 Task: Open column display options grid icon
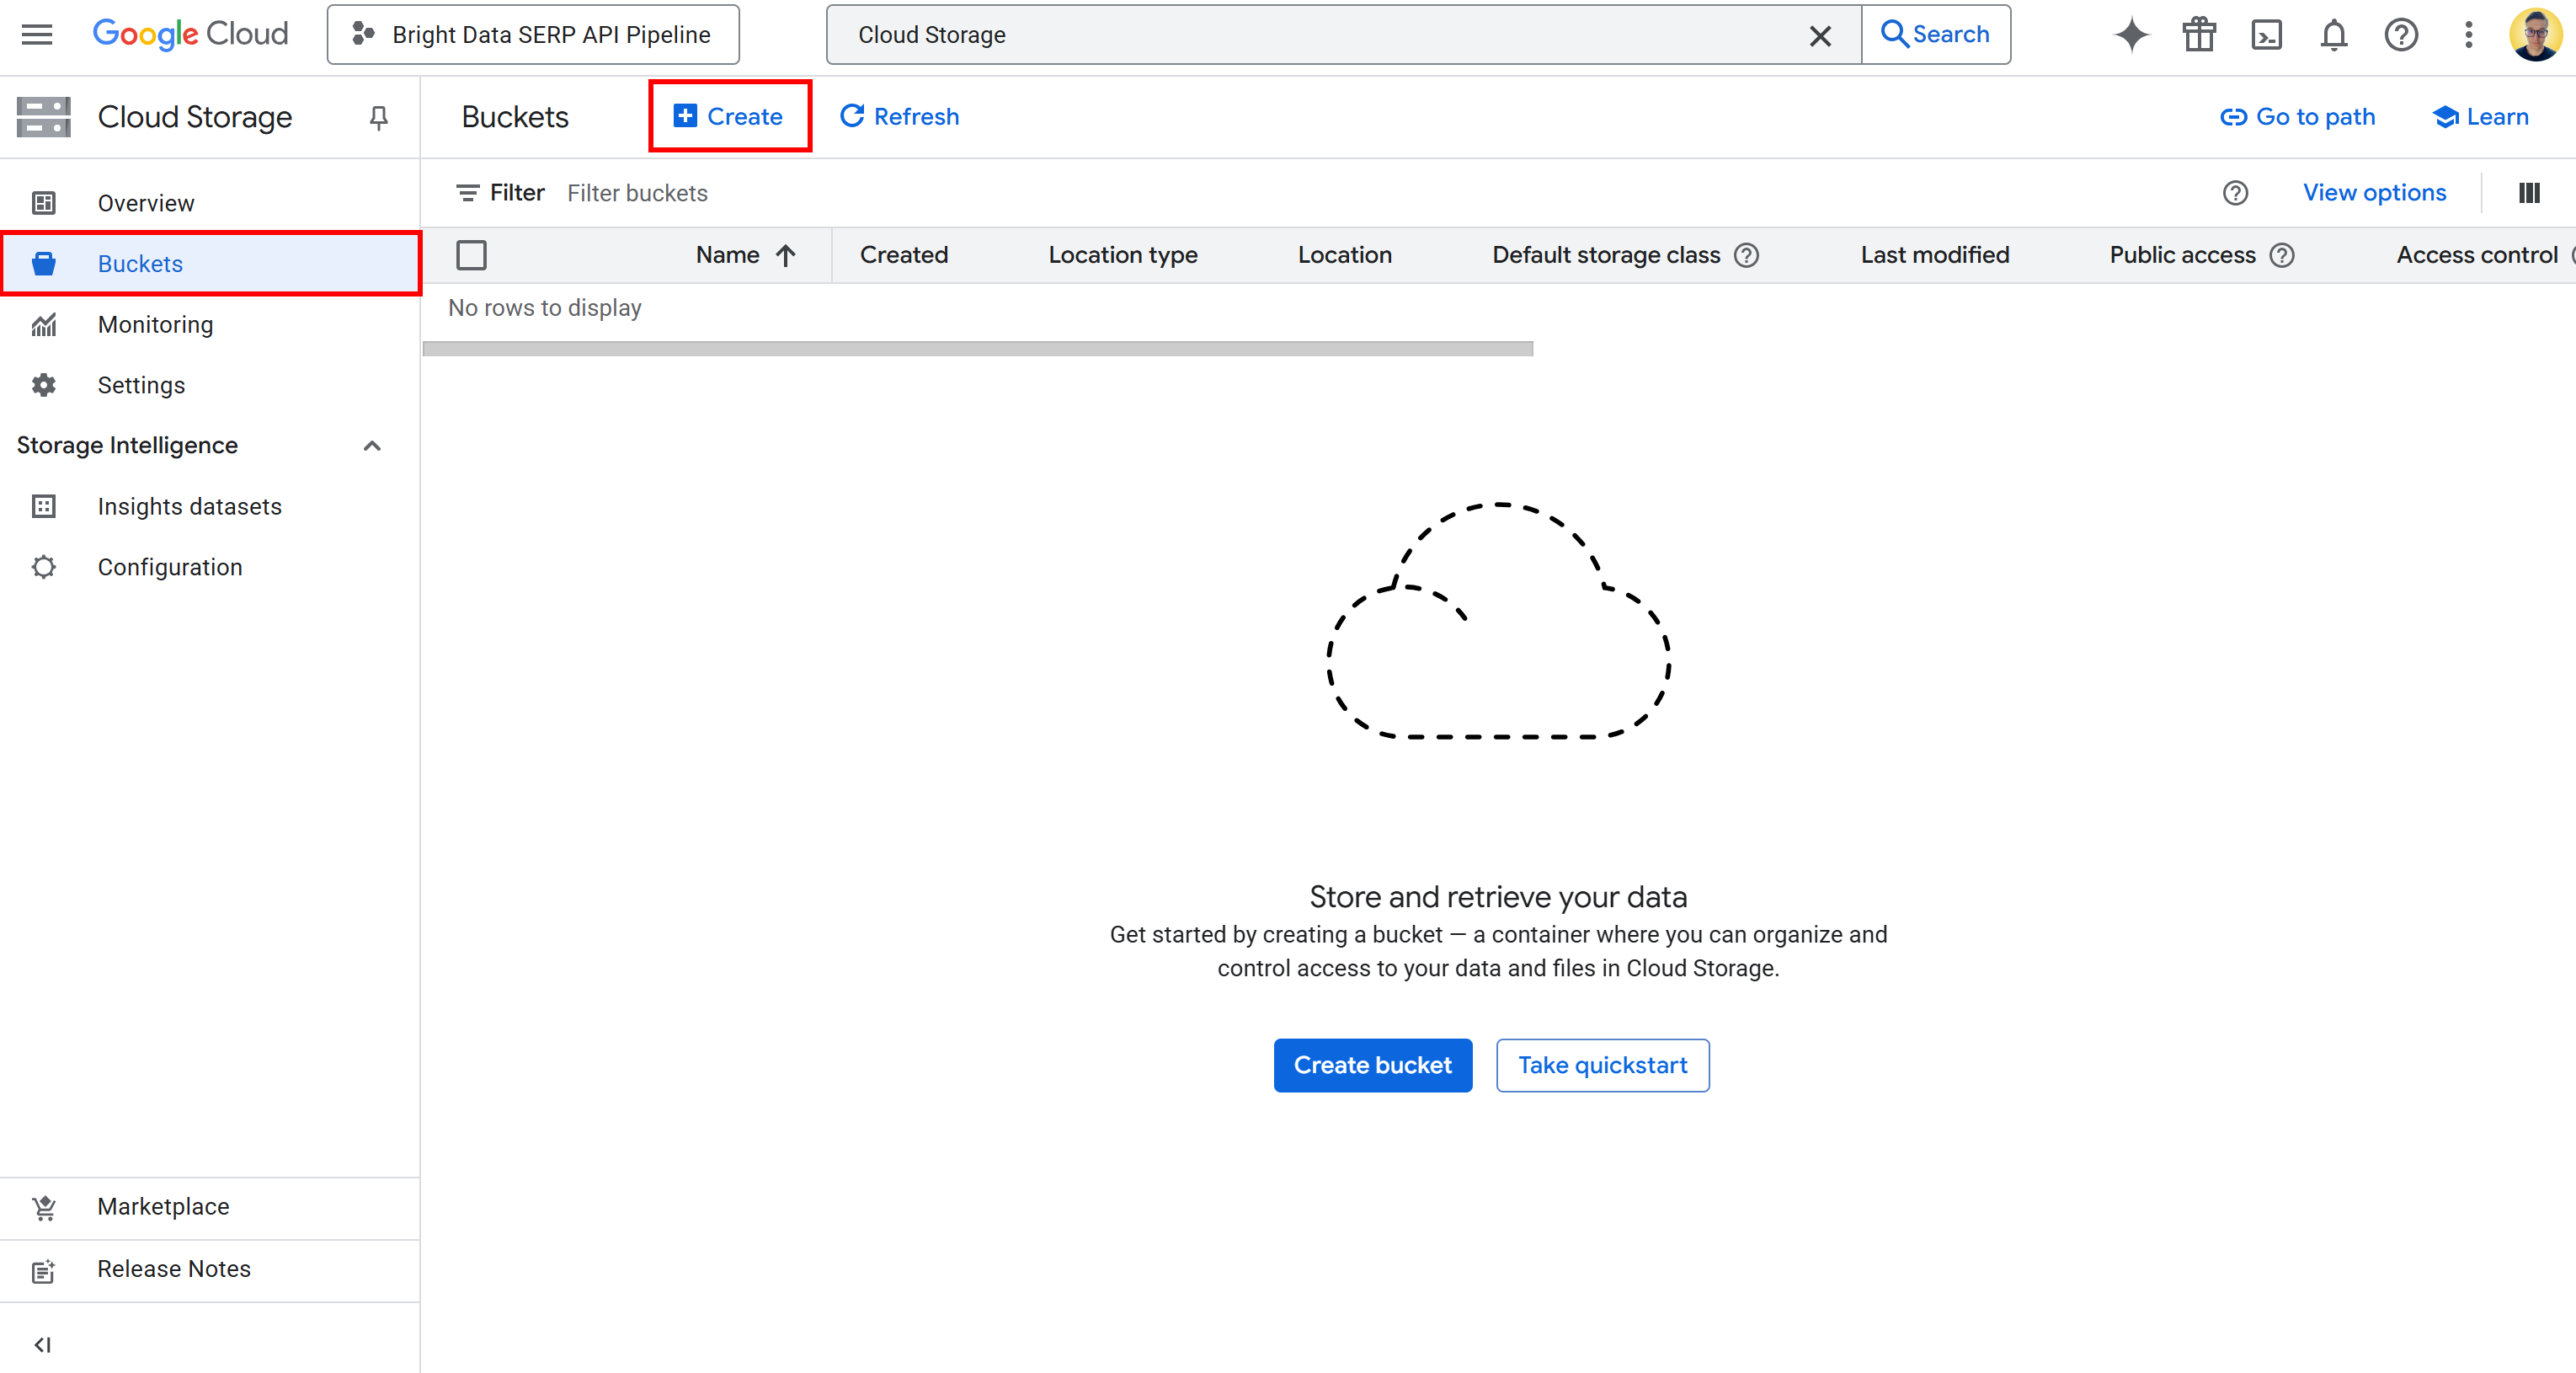tap(2530, 192)
